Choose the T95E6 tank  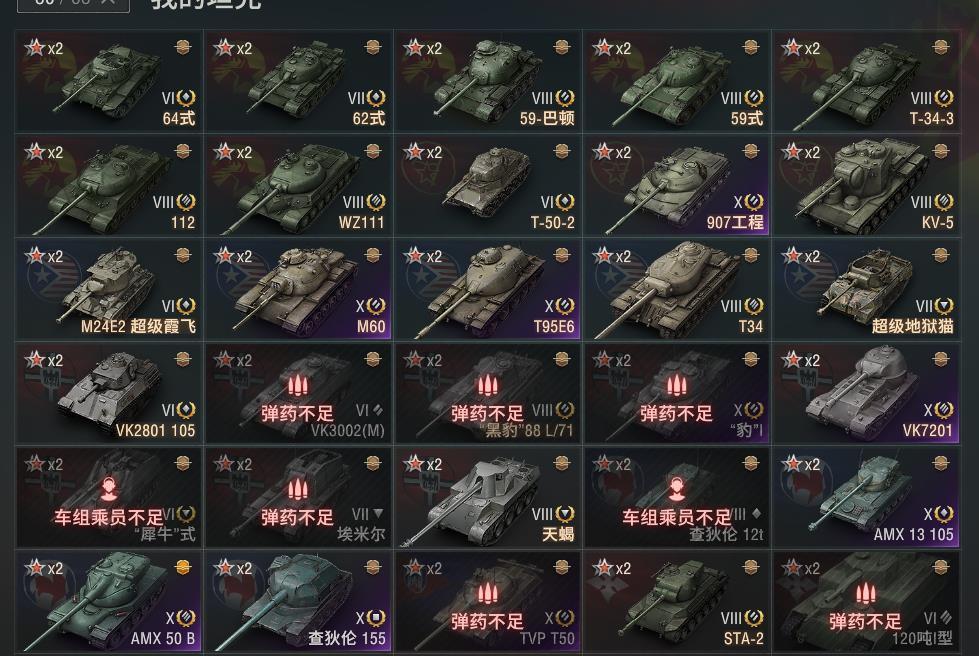click(488, 290)
